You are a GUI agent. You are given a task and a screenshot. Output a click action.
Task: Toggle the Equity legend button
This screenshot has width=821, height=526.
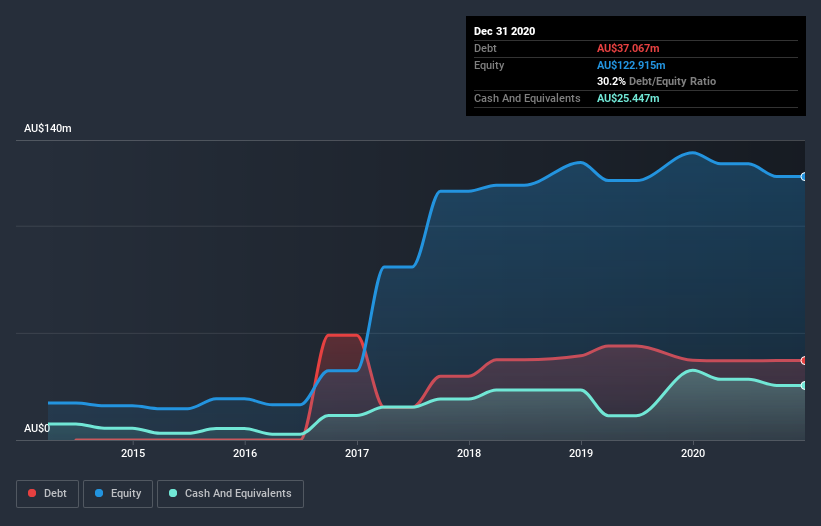[118, 494]
